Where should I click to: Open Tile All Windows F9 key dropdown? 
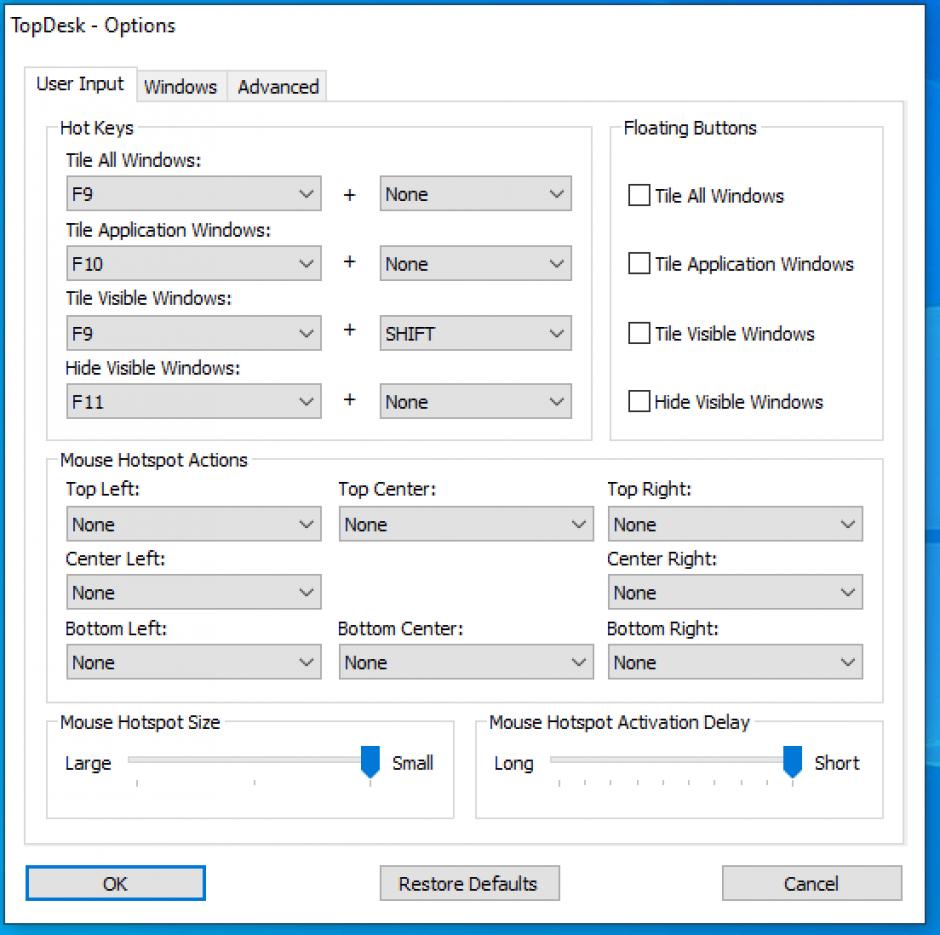[x=194, y=194]
